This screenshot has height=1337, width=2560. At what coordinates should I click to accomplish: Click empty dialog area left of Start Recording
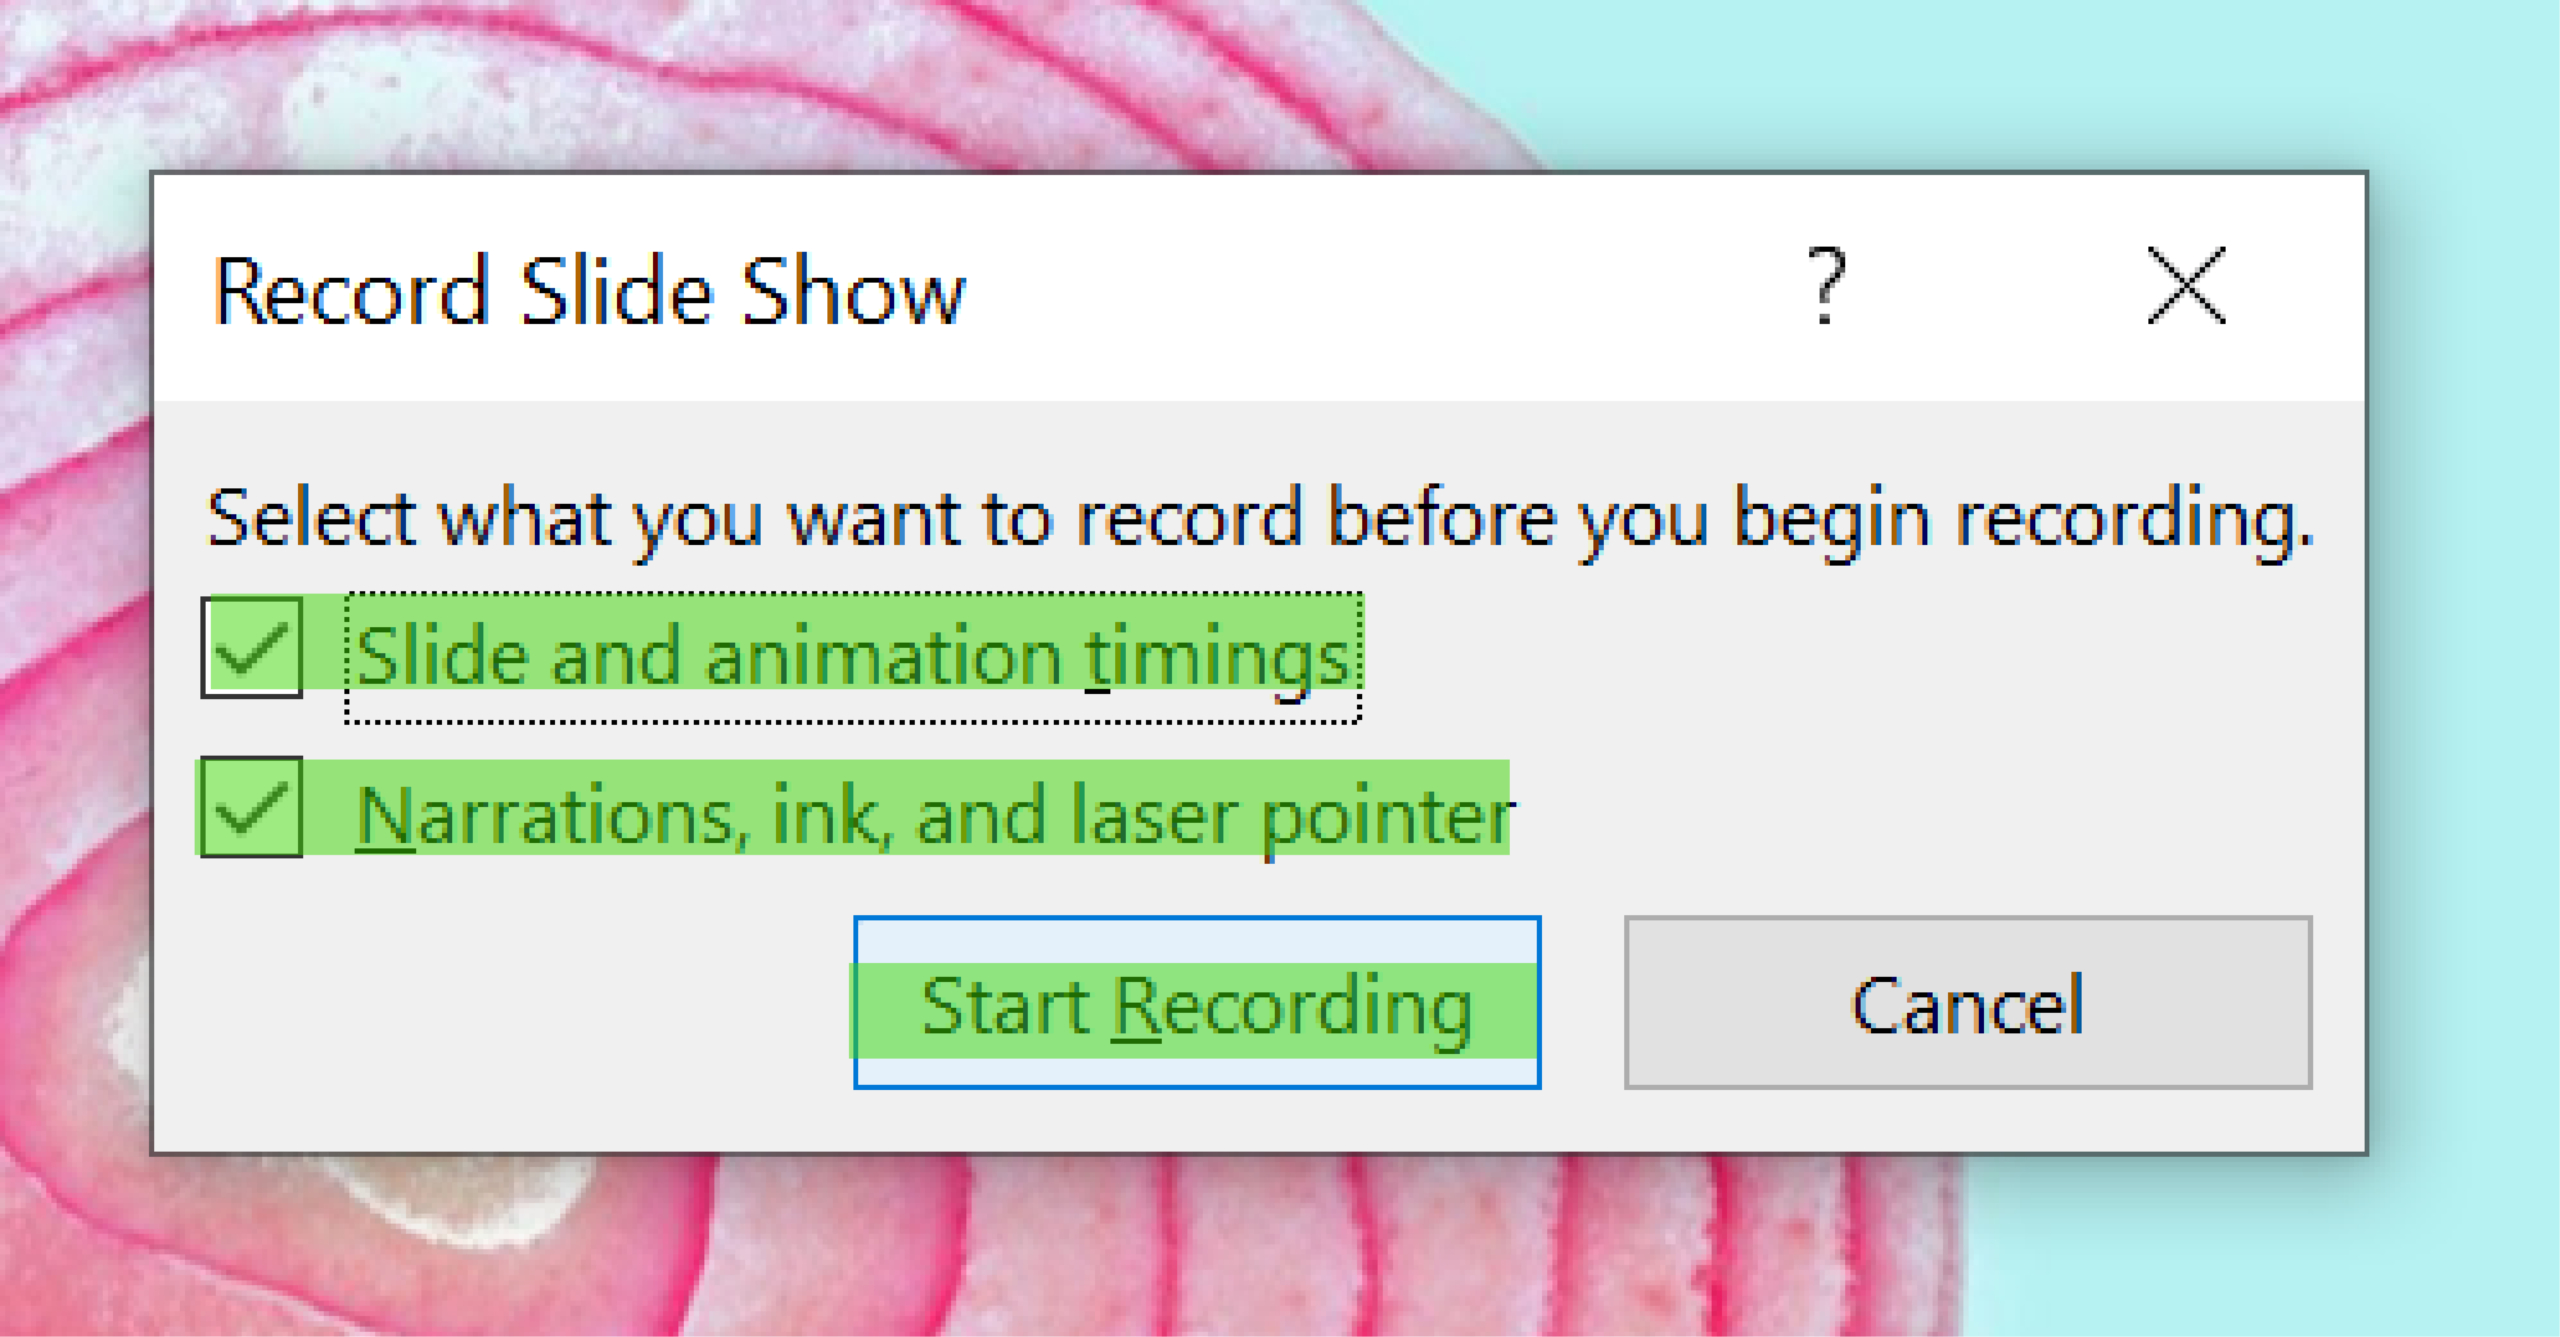pyautogui.click(x=500, y=1000)
